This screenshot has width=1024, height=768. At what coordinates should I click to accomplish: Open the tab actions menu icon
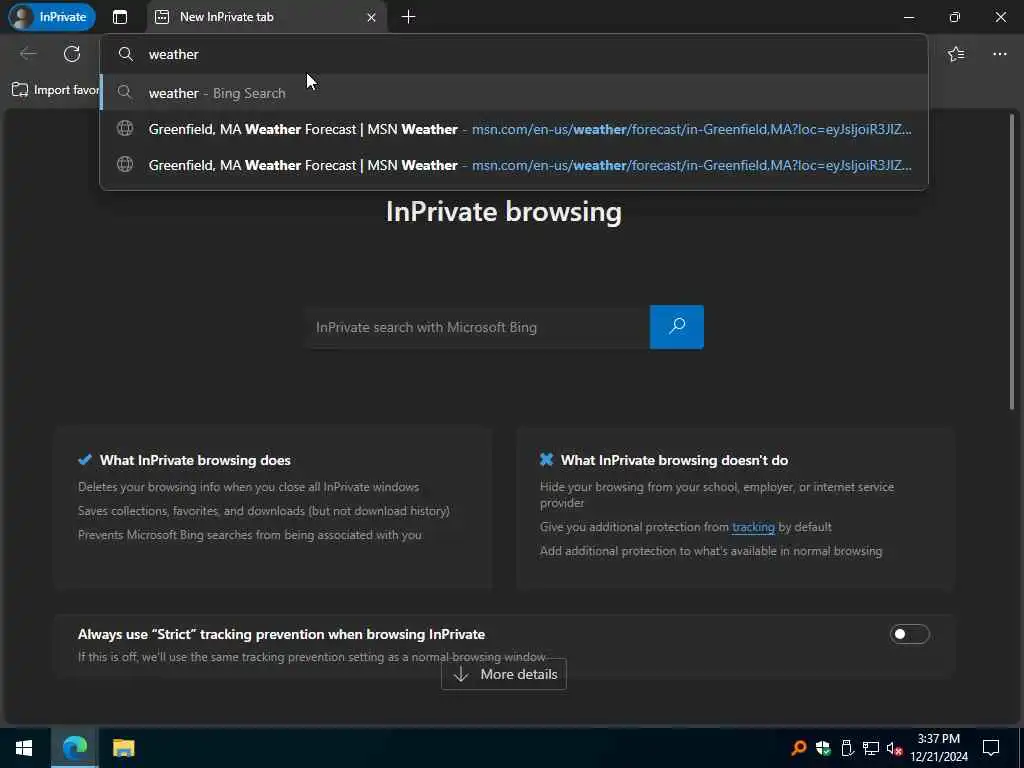click(x=120, y=17)
